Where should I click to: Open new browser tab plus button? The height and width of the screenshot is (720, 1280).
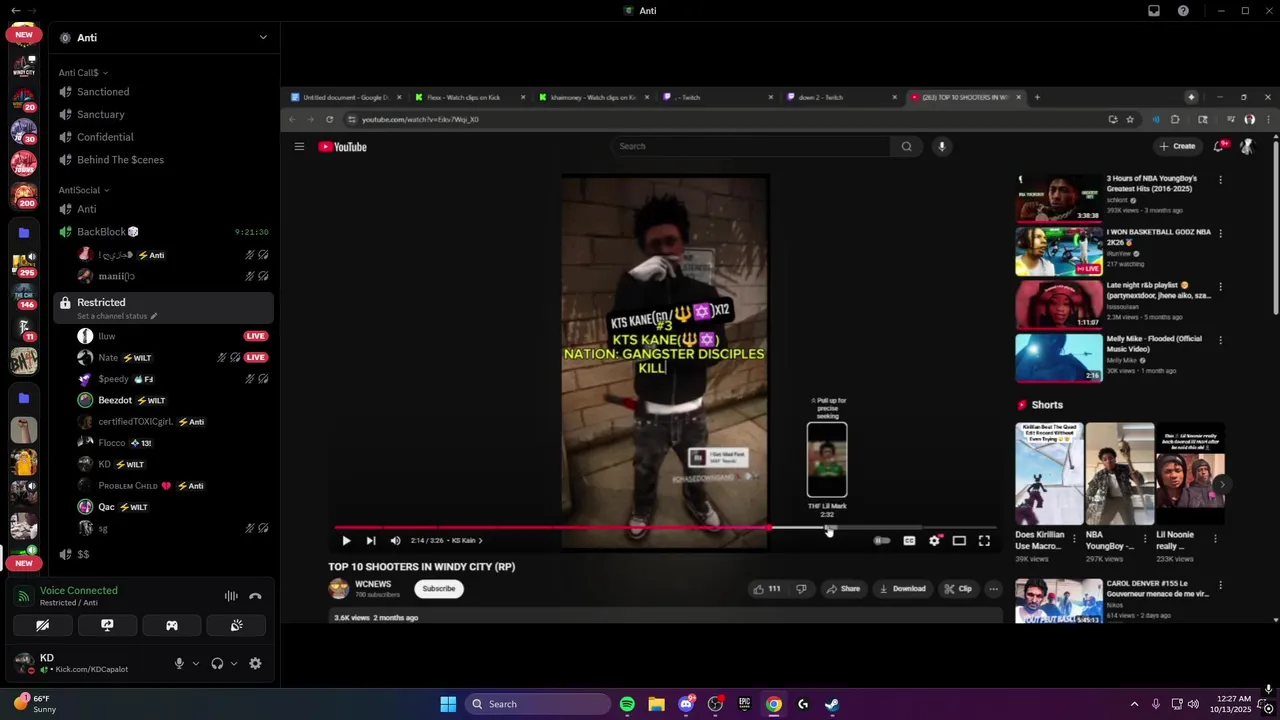pos(1037,97)
